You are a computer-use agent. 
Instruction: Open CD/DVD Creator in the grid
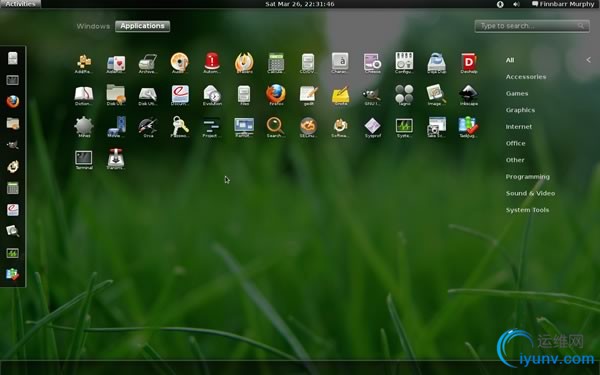click(308, 62)
